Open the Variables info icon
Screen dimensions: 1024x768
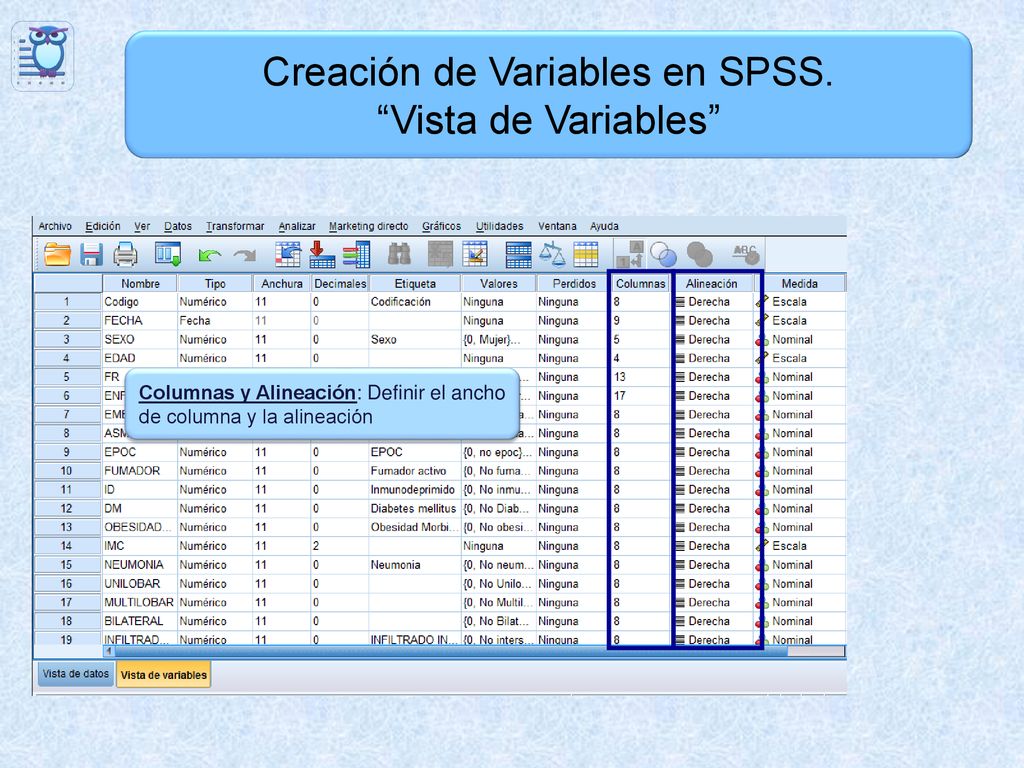click(x=357, y=254)
